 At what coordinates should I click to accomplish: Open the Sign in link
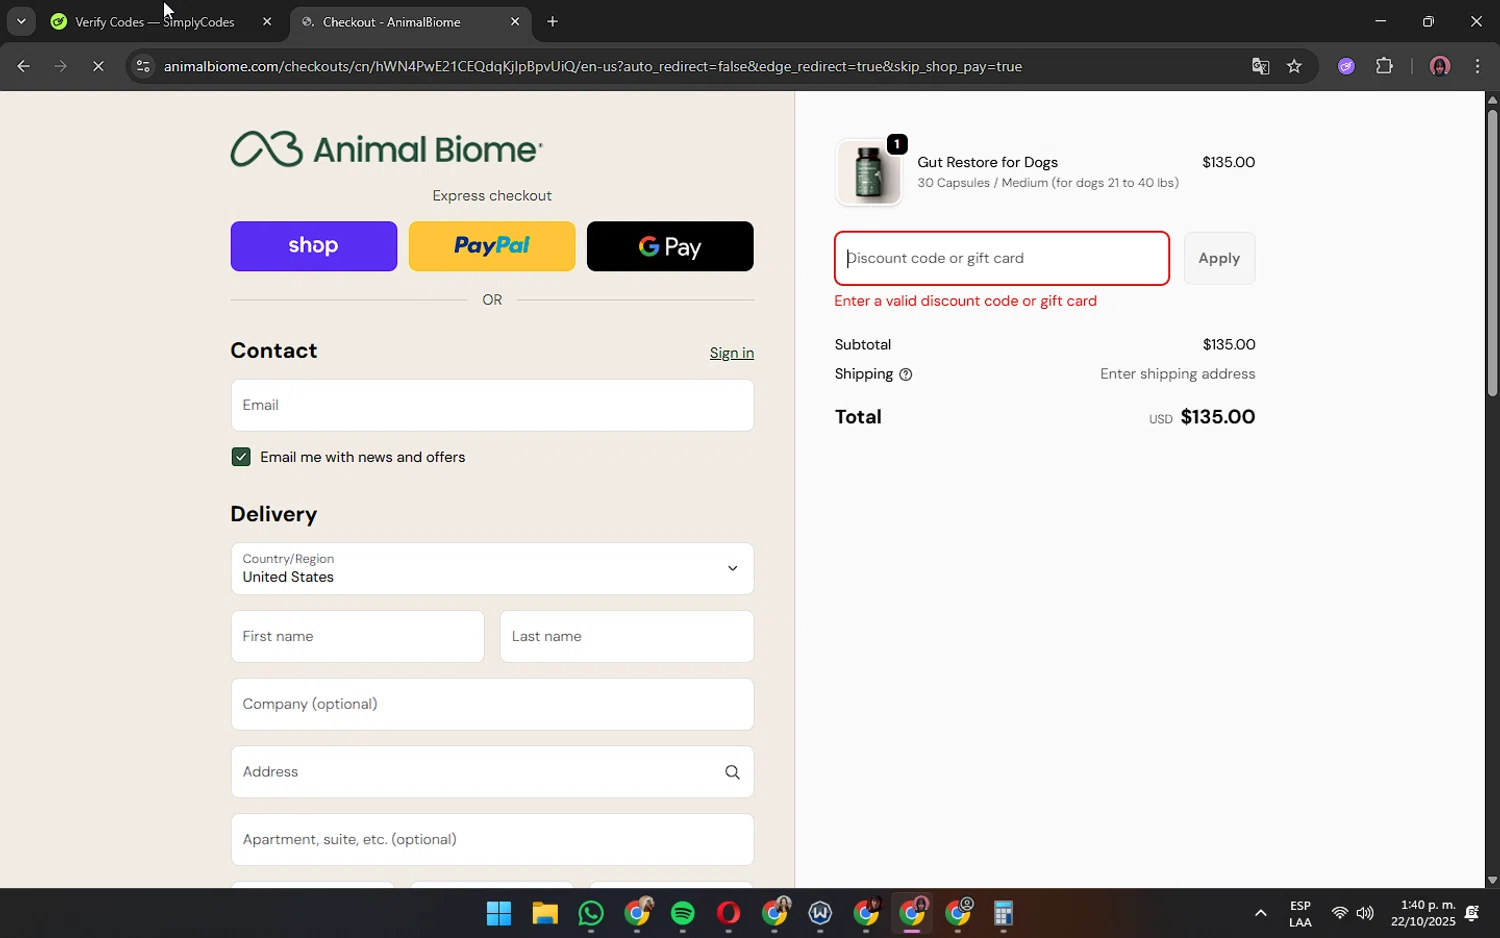tap(732, 353)
